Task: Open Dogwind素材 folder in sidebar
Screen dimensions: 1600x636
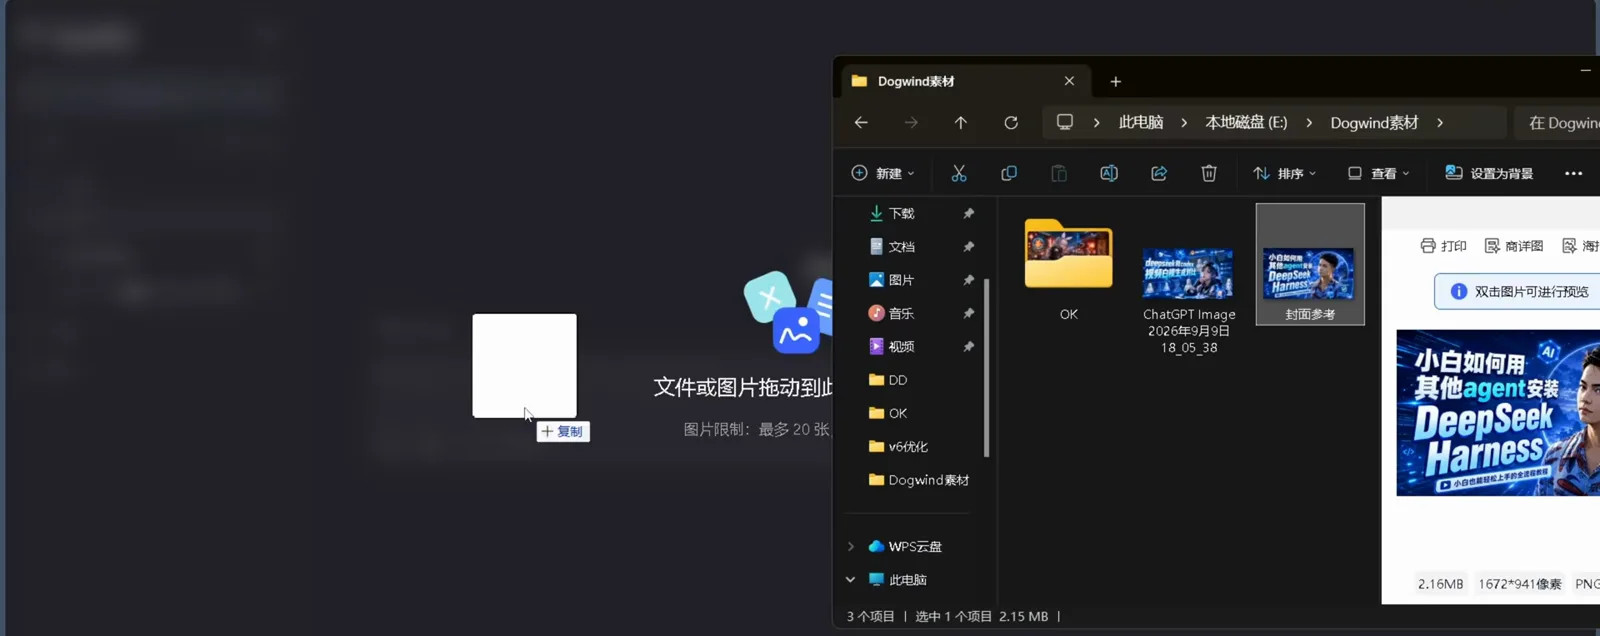Action: (x=919, y=480)
